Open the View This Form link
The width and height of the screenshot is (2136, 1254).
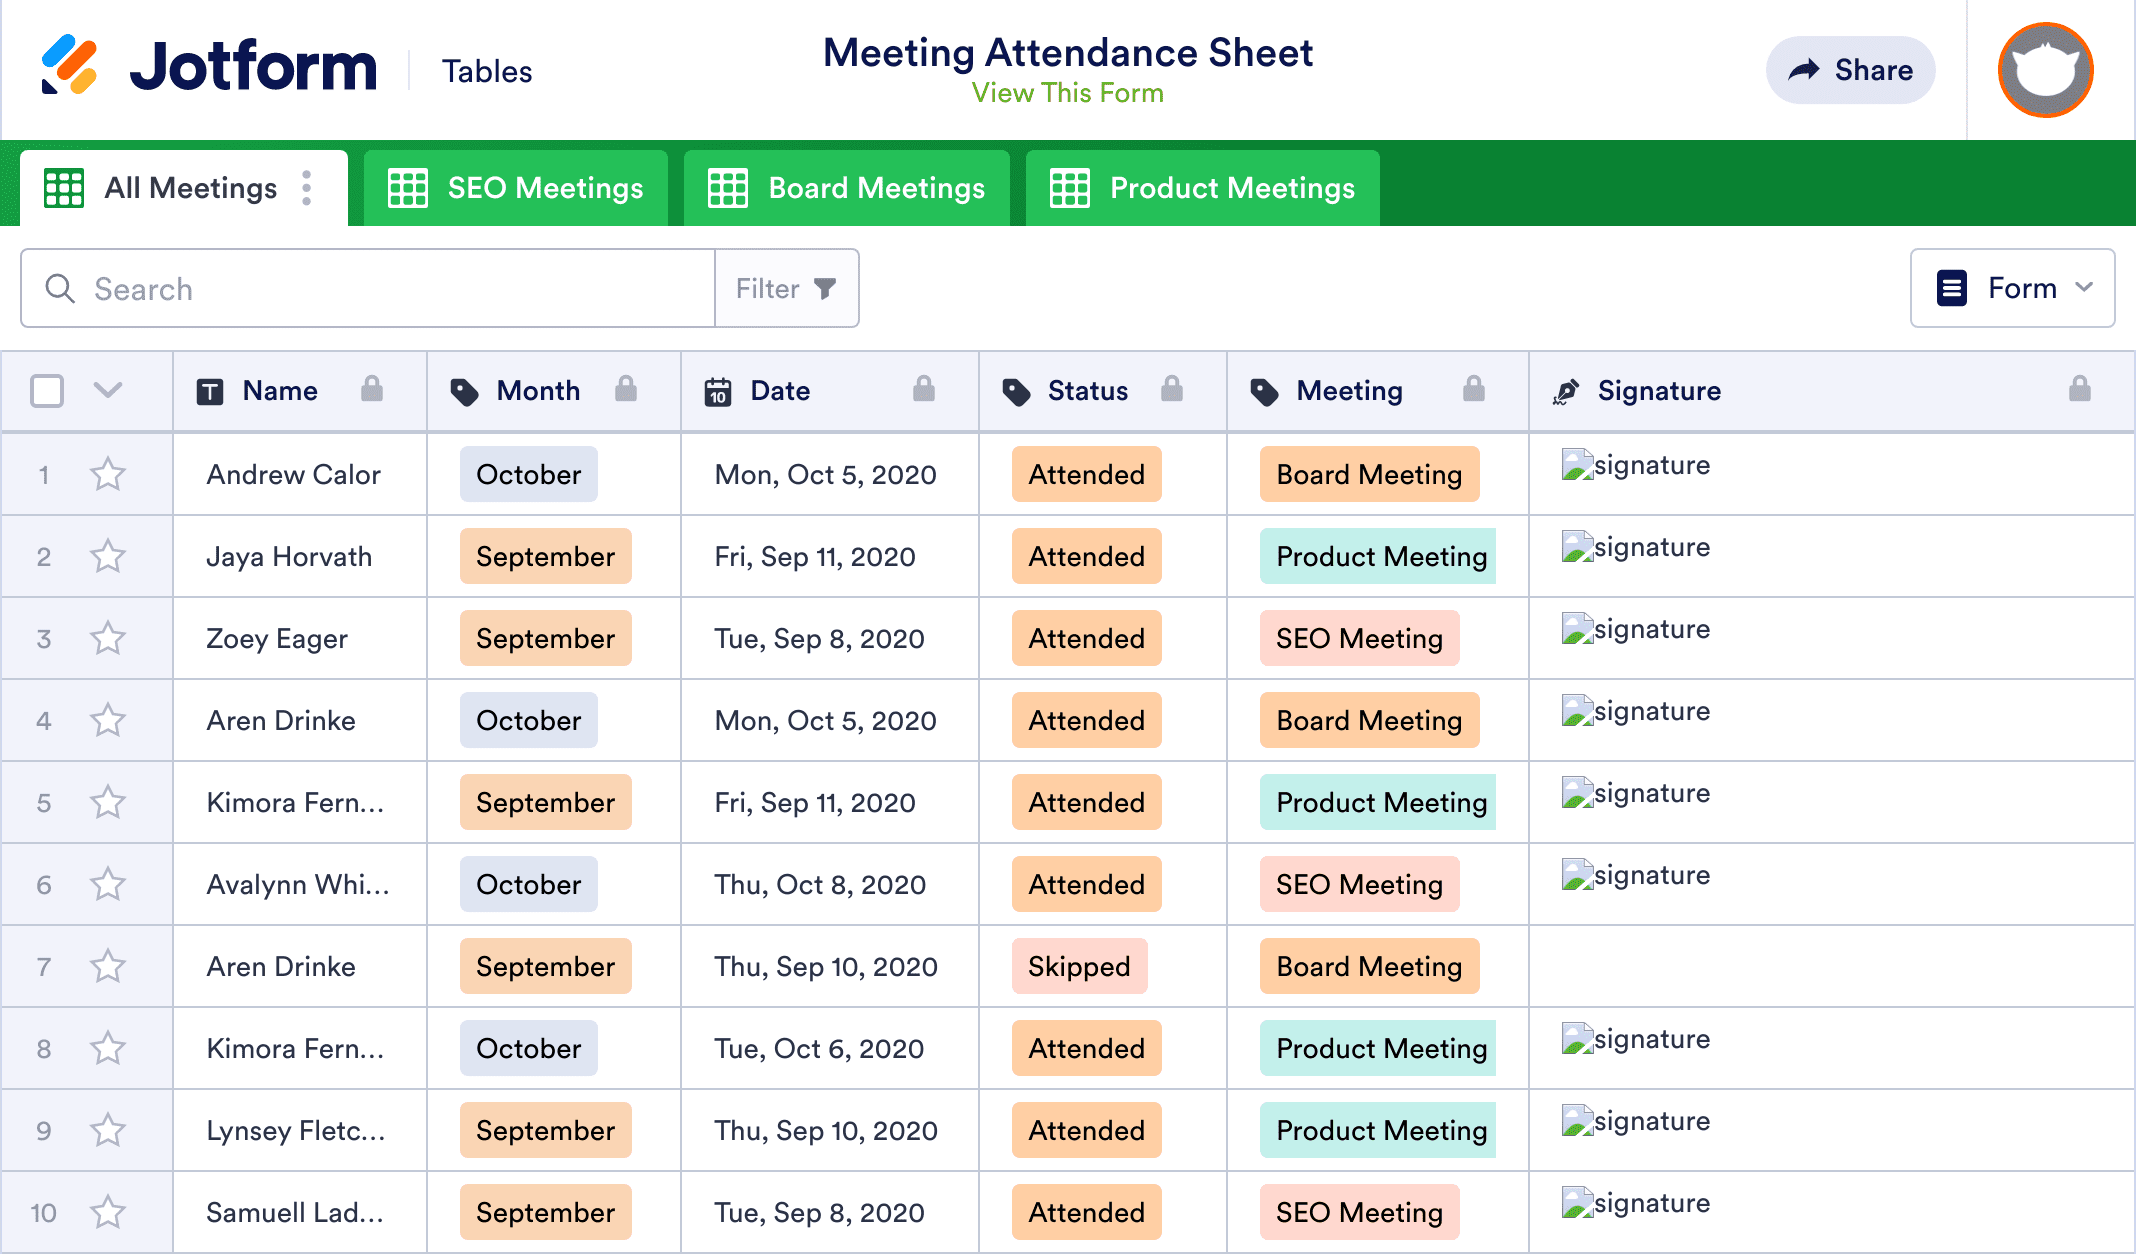point(1067,93)
